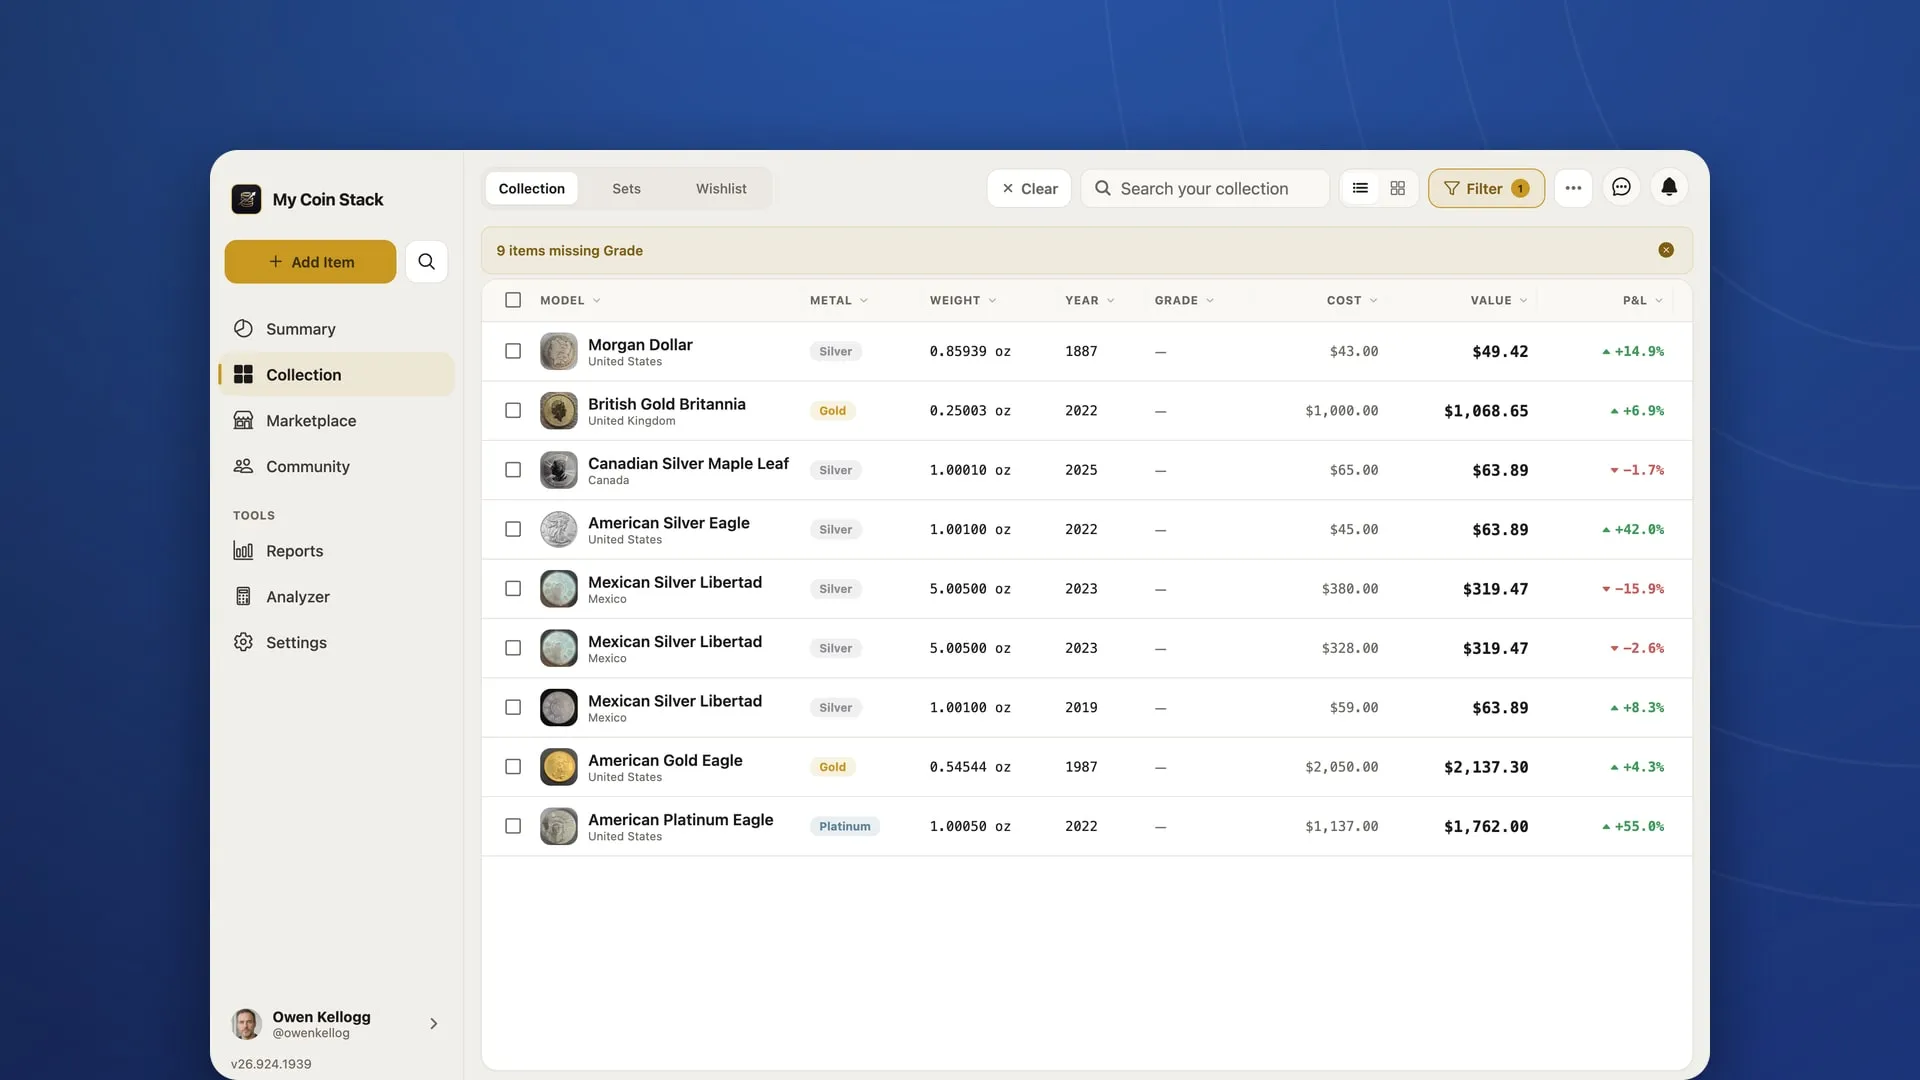This screenshot has width=1920, height=1080.
Task: Check the American Silver Eagle row checkbox
Action: (513, 529)
